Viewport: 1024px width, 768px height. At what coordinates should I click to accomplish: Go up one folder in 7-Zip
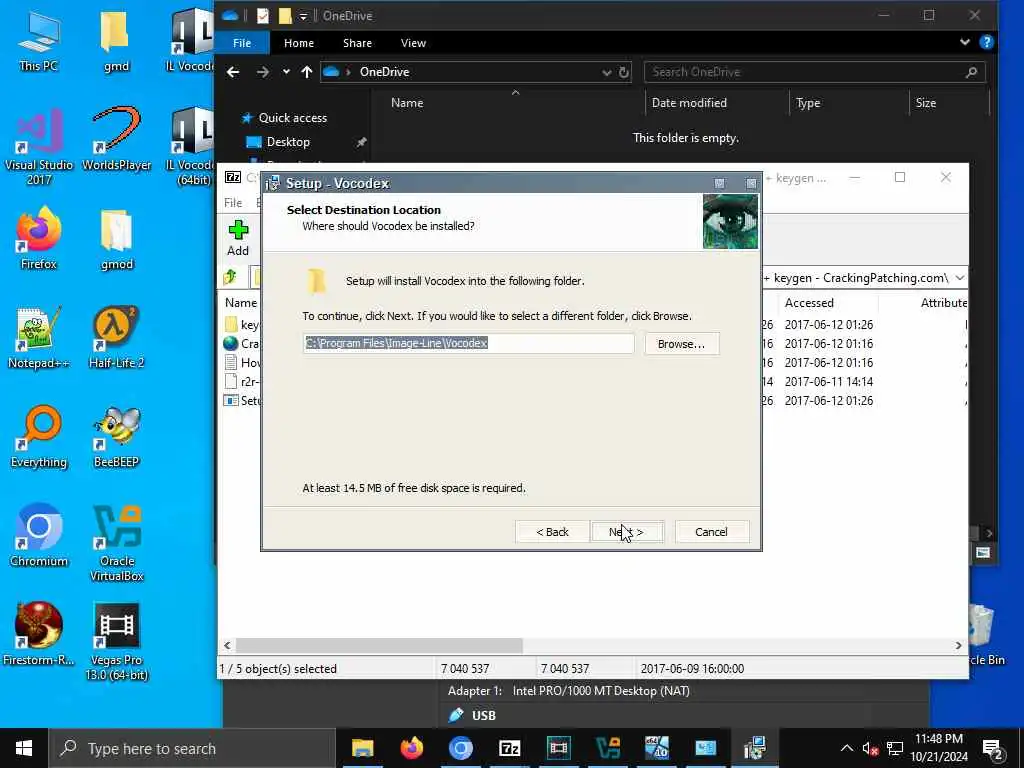(x=230, y=278)
